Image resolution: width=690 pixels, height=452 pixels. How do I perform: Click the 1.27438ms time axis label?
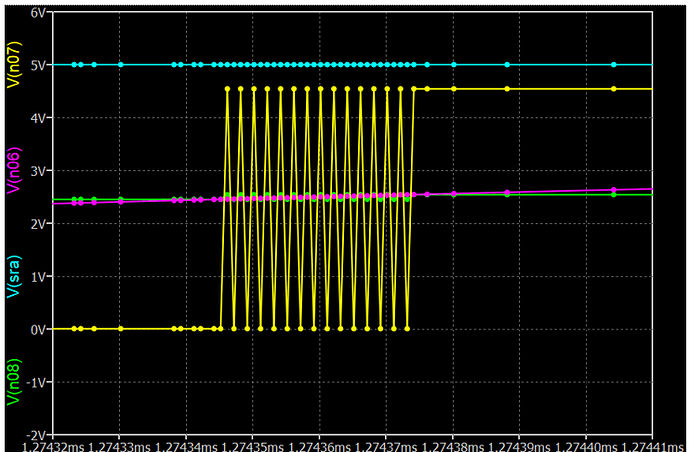click(x=453, y=445)
